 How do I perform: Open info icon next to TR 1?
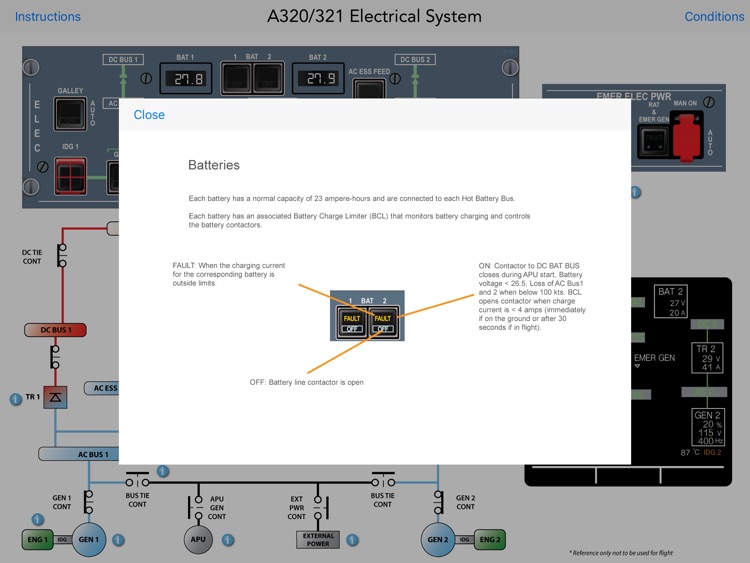[x=16, y=398]
